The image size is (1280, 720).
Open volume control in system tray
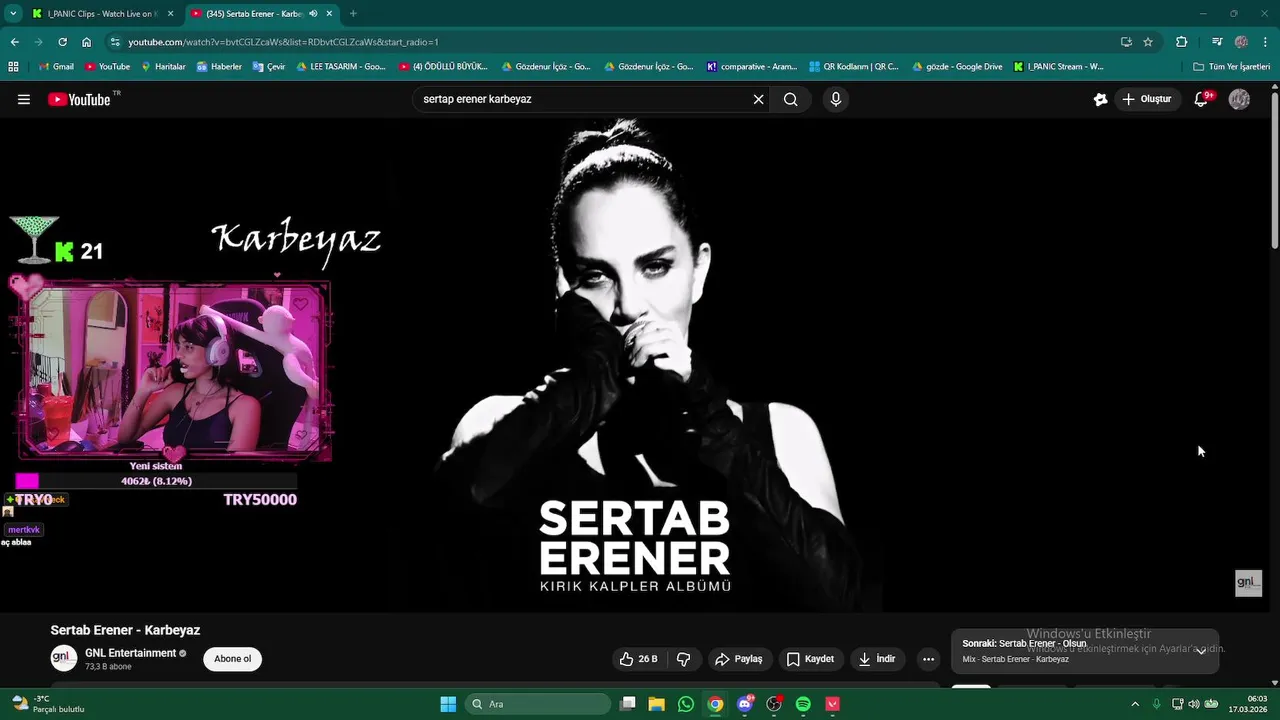point(1193,704)
